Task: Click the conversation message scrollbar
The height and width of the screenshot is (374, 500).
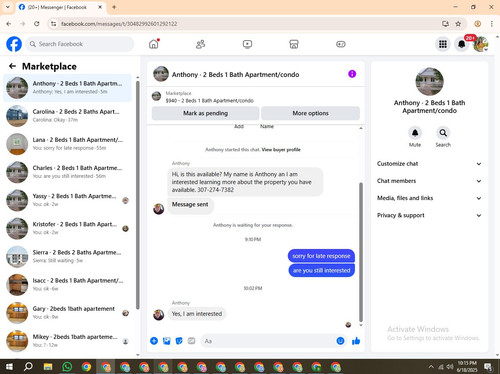Action: click(x=360, y=252)
